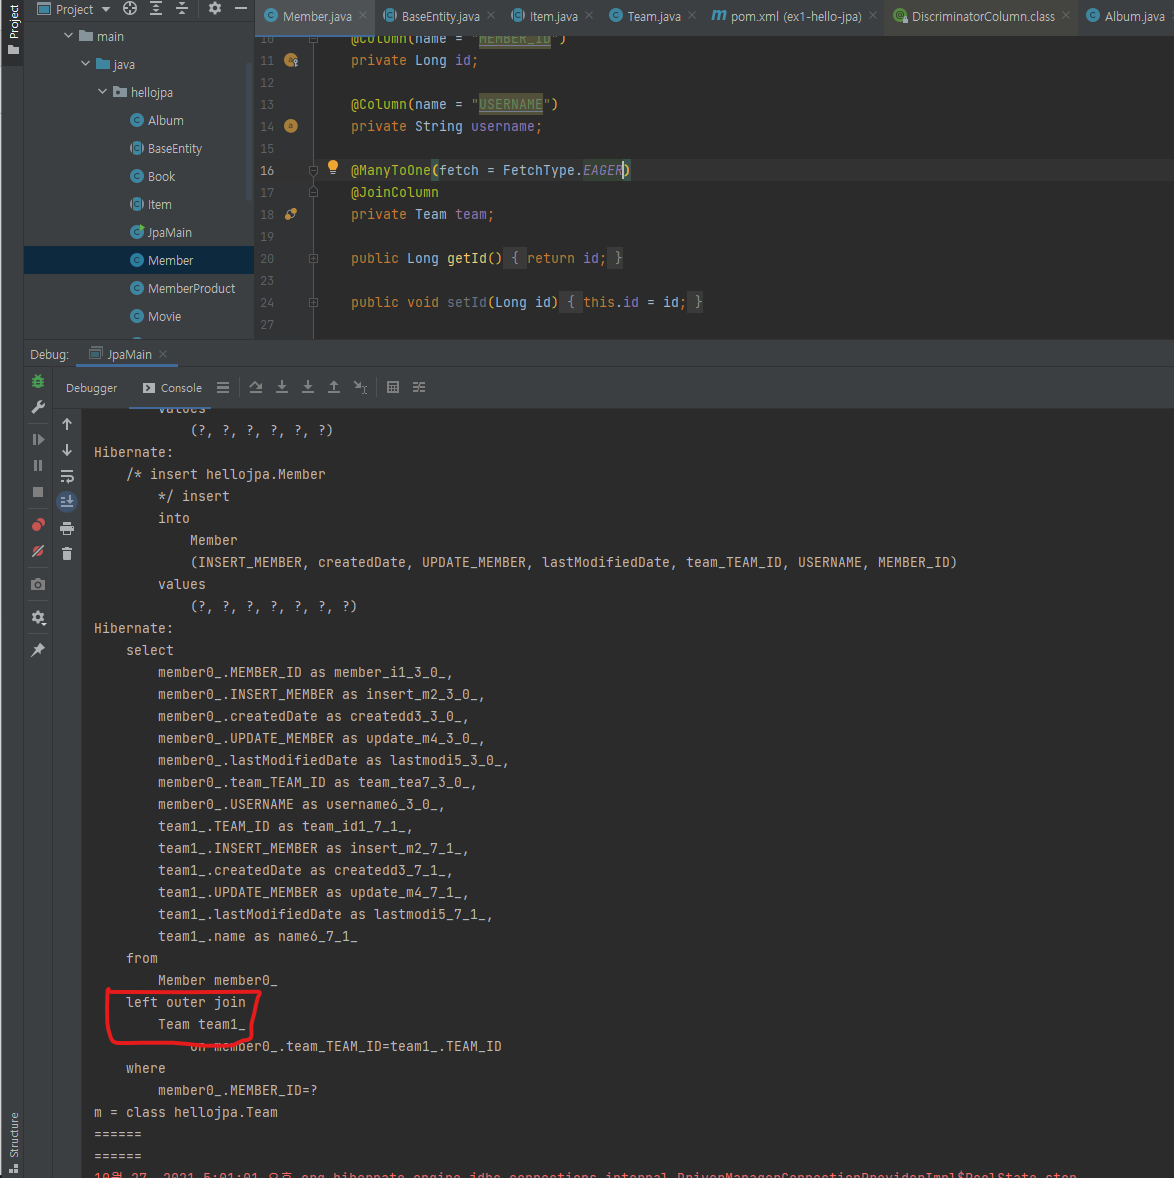Toggle soft-wrap in the console
Image resolution: width=1174 pixels, height=1178 pixels.
pos(67,476)
